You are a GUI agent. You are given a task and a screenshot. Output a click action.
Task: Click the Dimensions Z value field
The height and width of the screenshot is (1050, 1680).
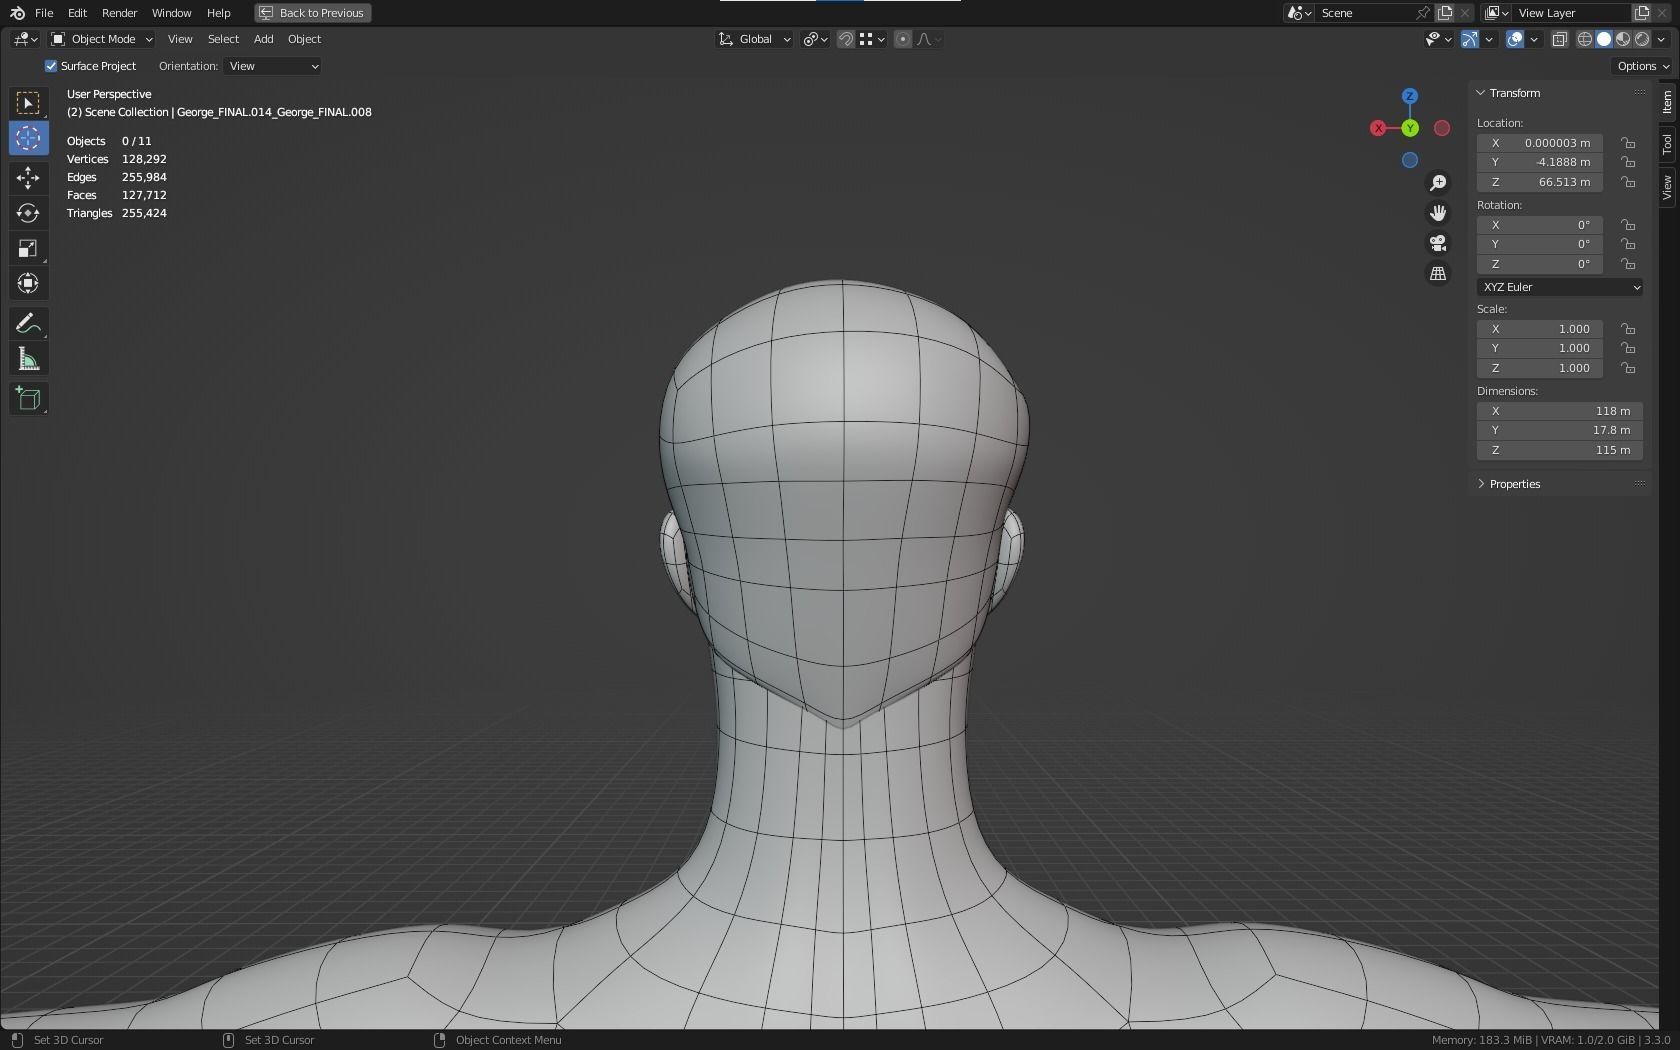tap(1560, 450)
